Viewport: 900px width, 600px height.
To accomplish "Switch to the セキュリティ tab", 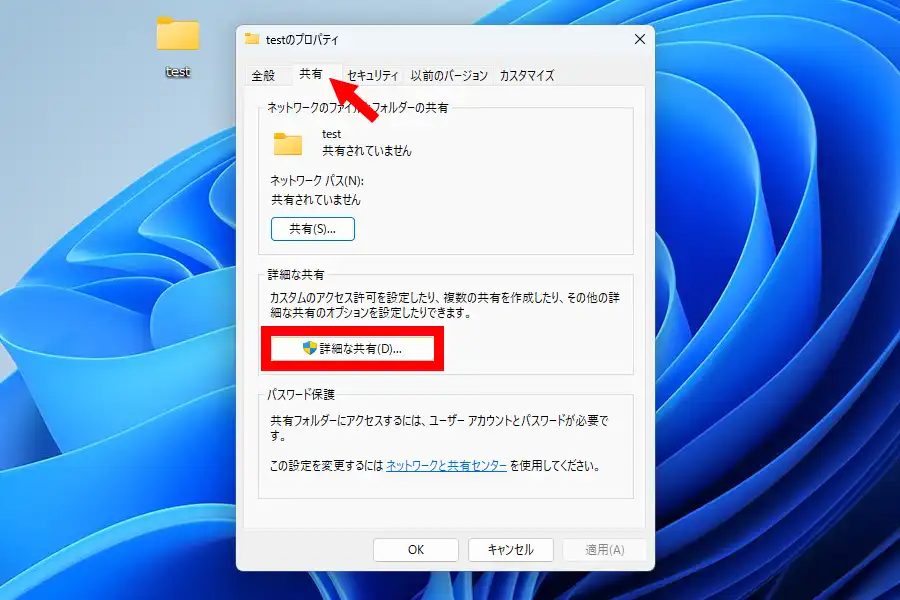I will click(373, 75).
